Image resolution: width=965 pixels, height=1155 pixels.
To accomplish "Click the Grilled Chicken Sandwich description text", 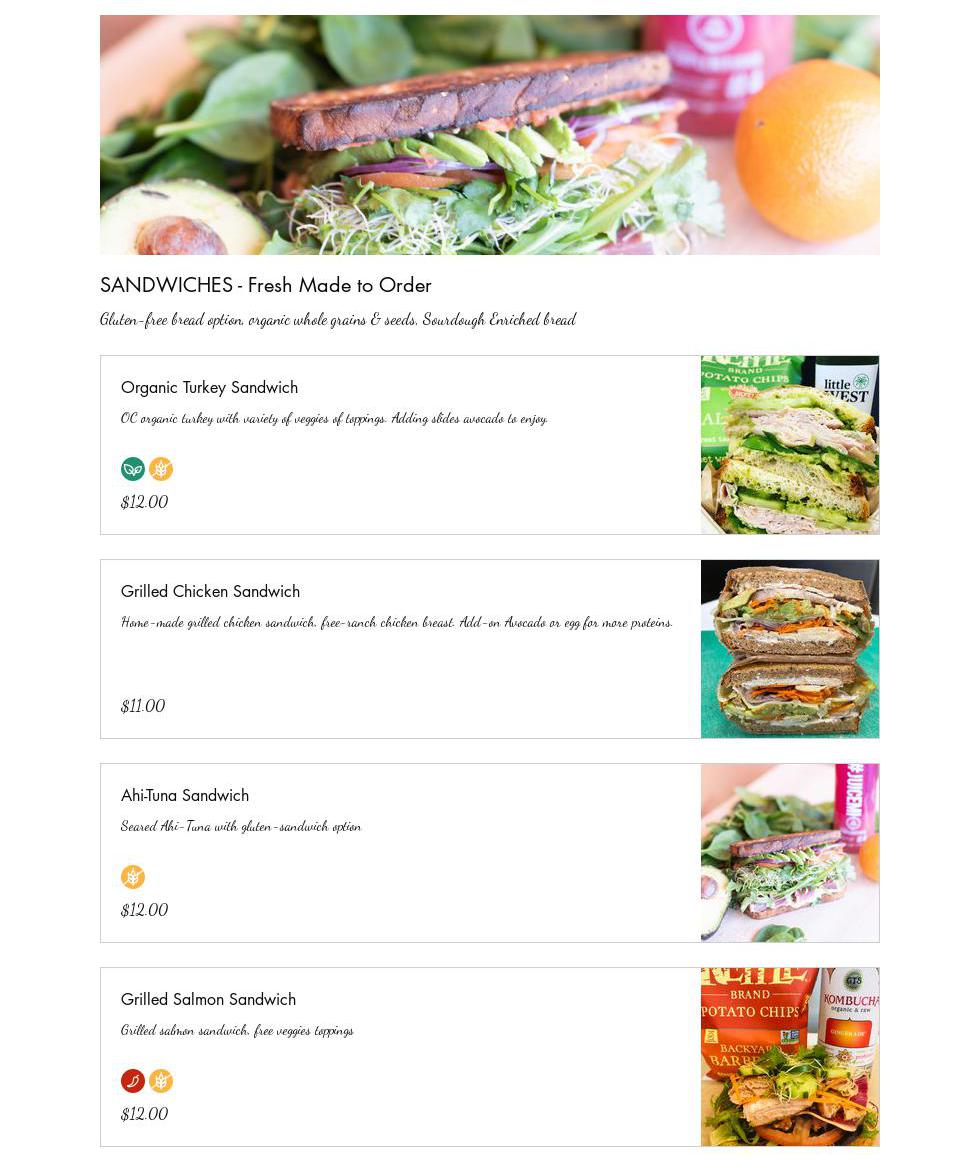I will 397,622.
